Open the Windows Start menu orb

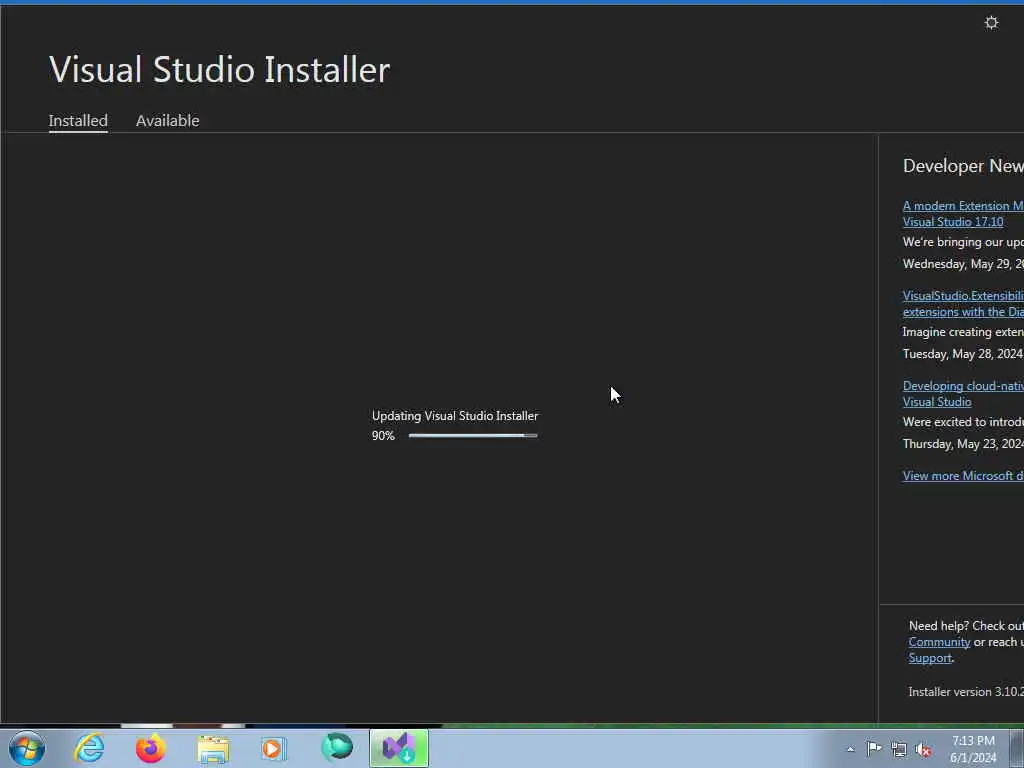point(27,748)
